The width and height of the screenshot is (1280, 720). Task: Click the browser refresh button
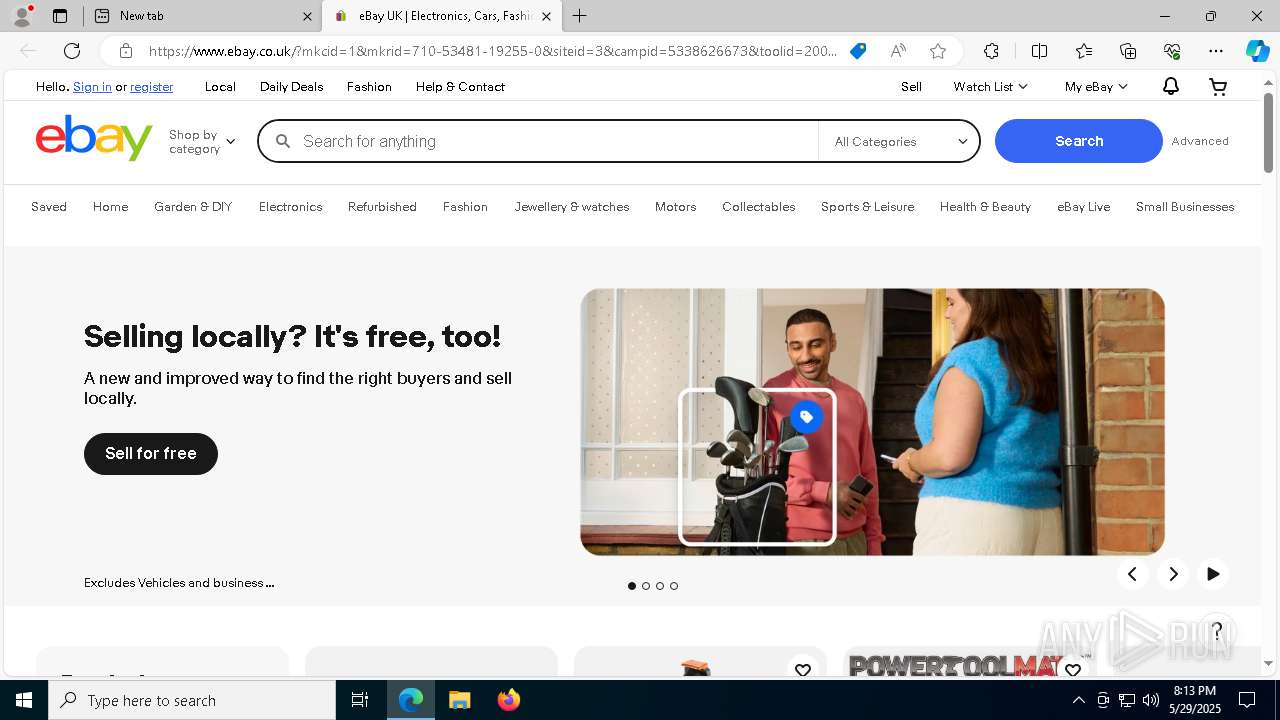(x=72, y=51)
